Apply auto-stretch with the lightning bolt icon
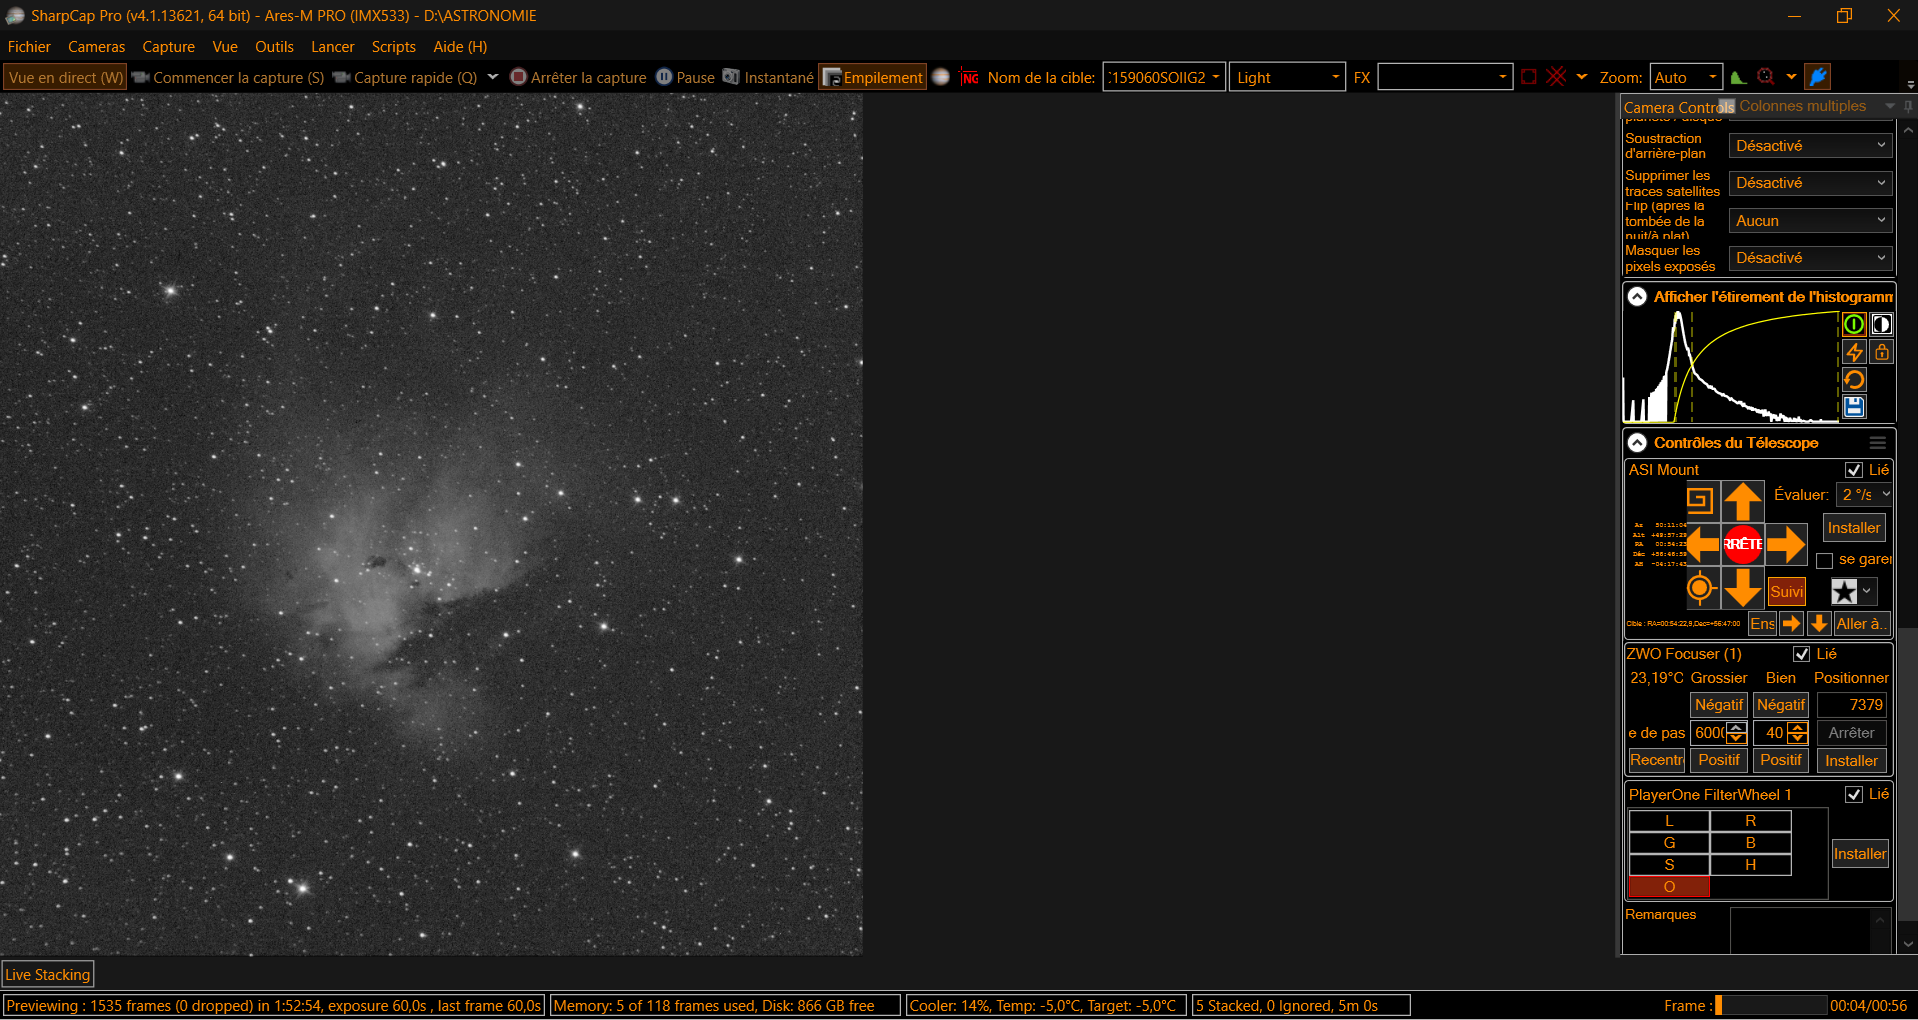 [1853, 352]
